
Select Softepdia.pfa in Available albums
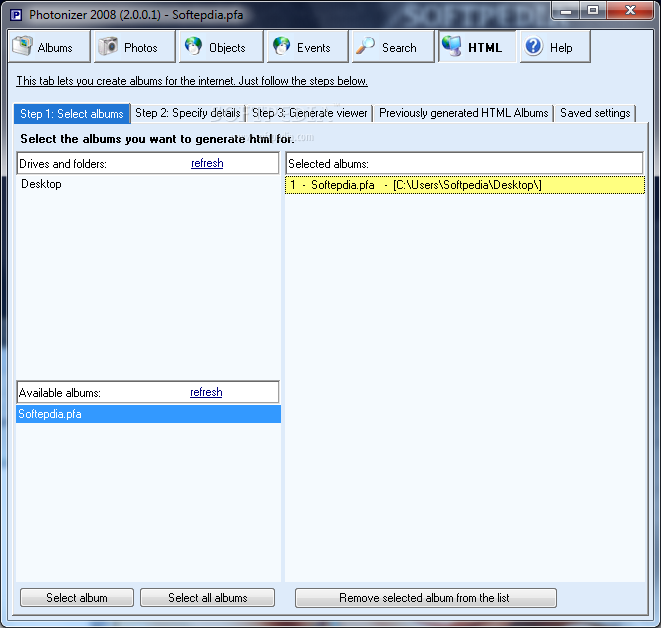point(148,414)
